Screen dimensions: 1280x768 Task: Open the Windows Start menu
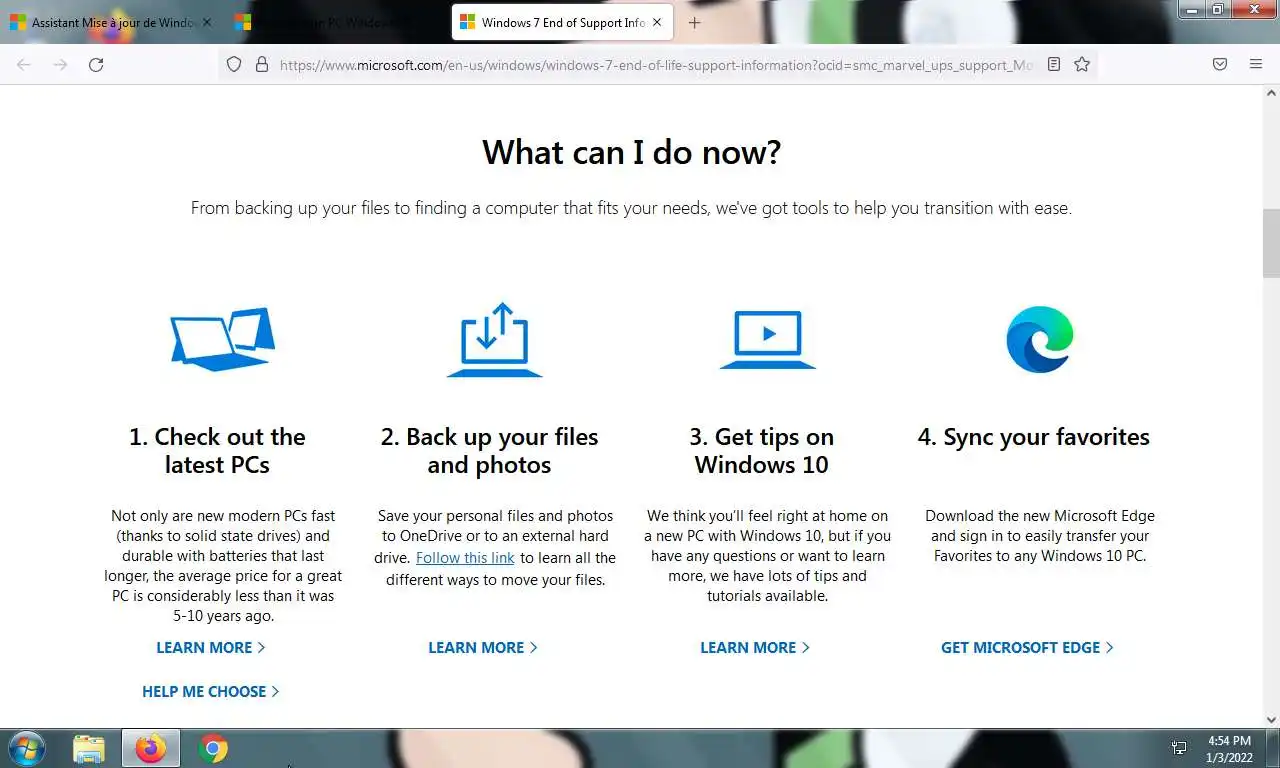click(x=25, y=748)
